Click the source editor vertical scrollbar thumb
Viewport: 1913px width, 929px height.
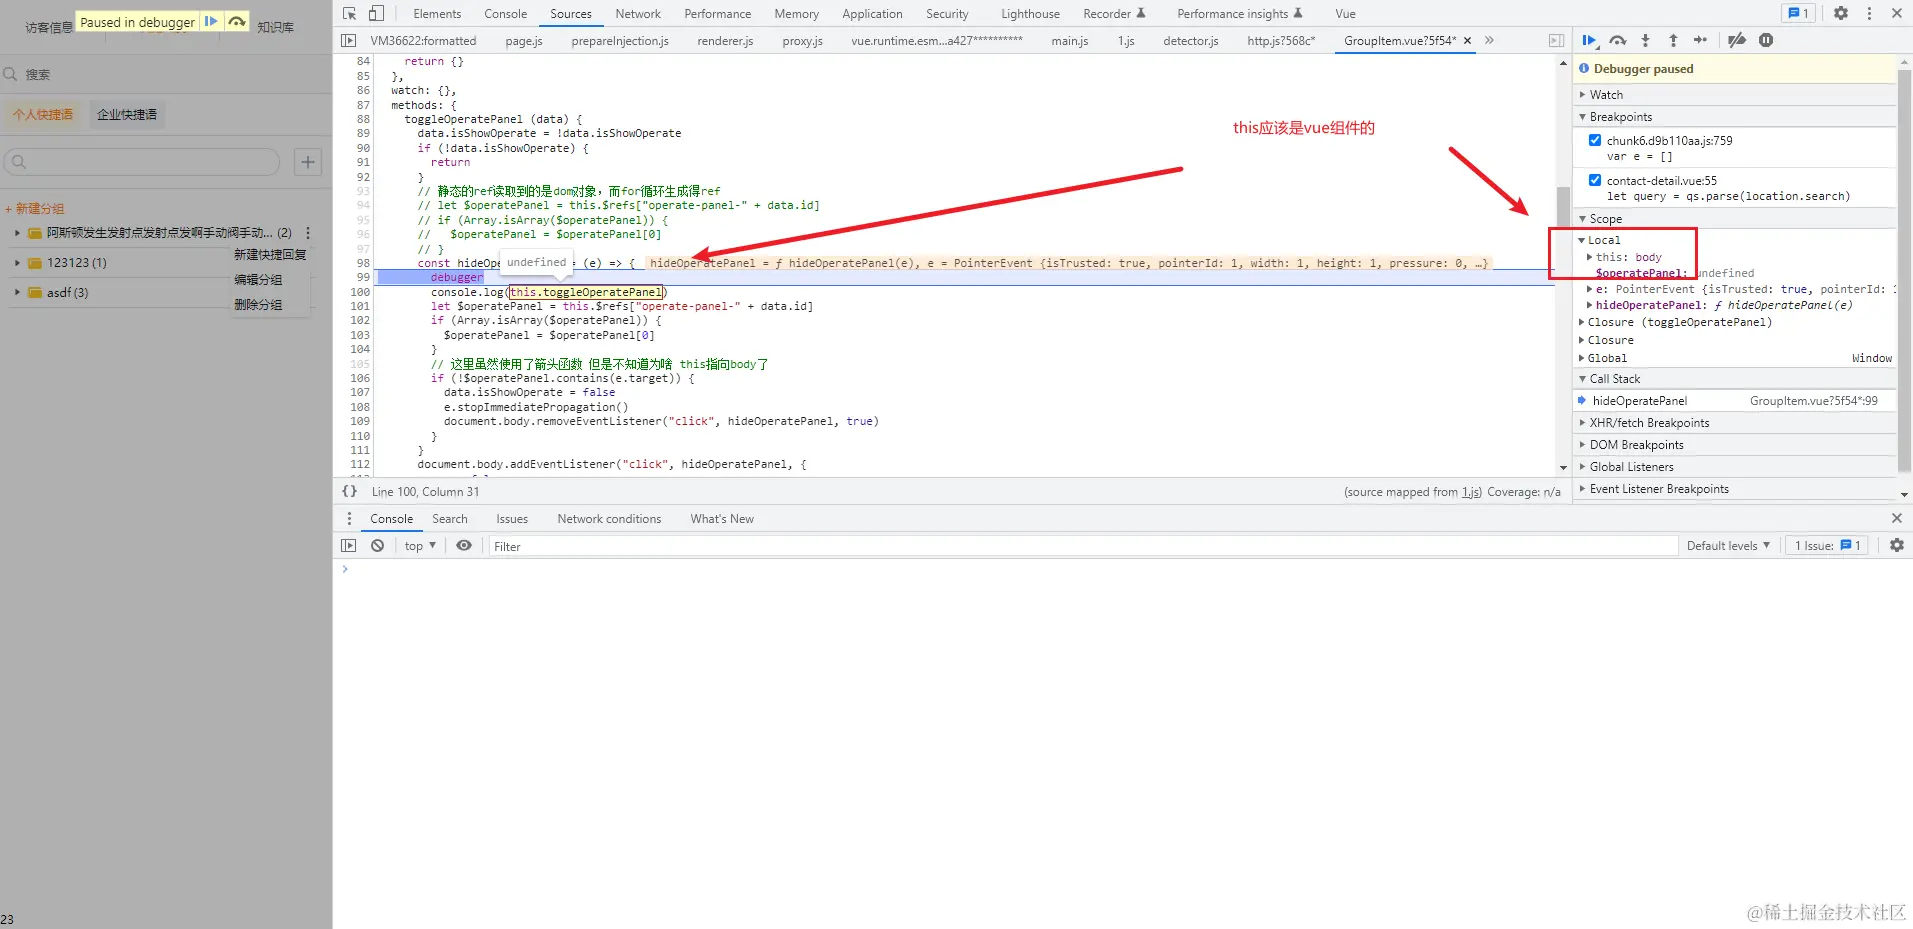point(1563,206)
